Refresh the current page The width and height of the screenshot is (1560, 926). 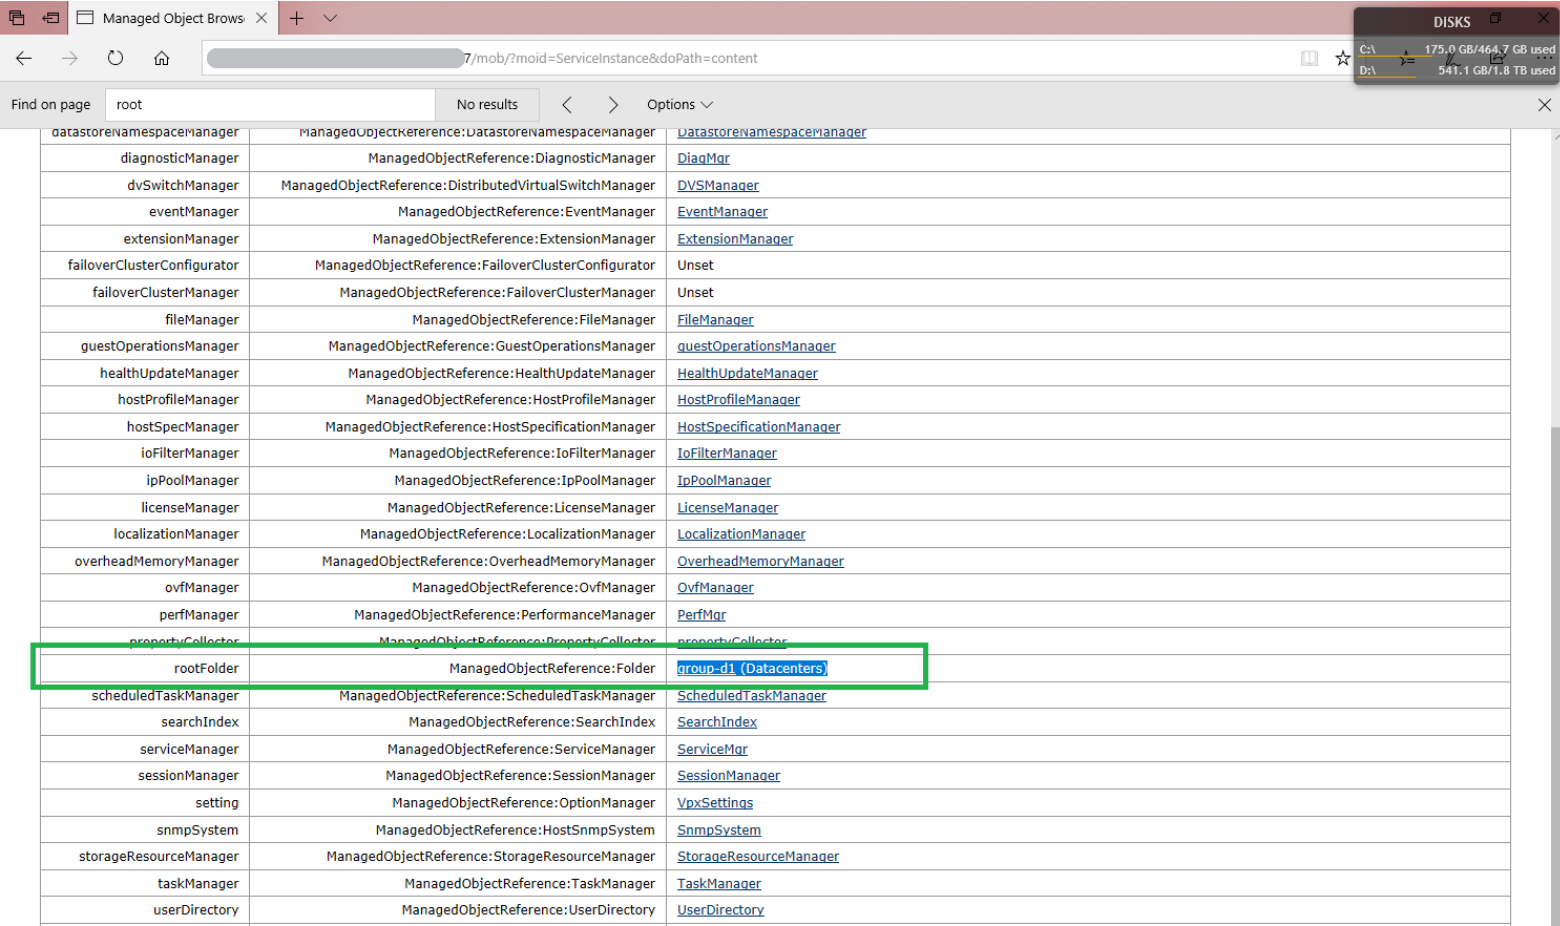click(115, 58)
